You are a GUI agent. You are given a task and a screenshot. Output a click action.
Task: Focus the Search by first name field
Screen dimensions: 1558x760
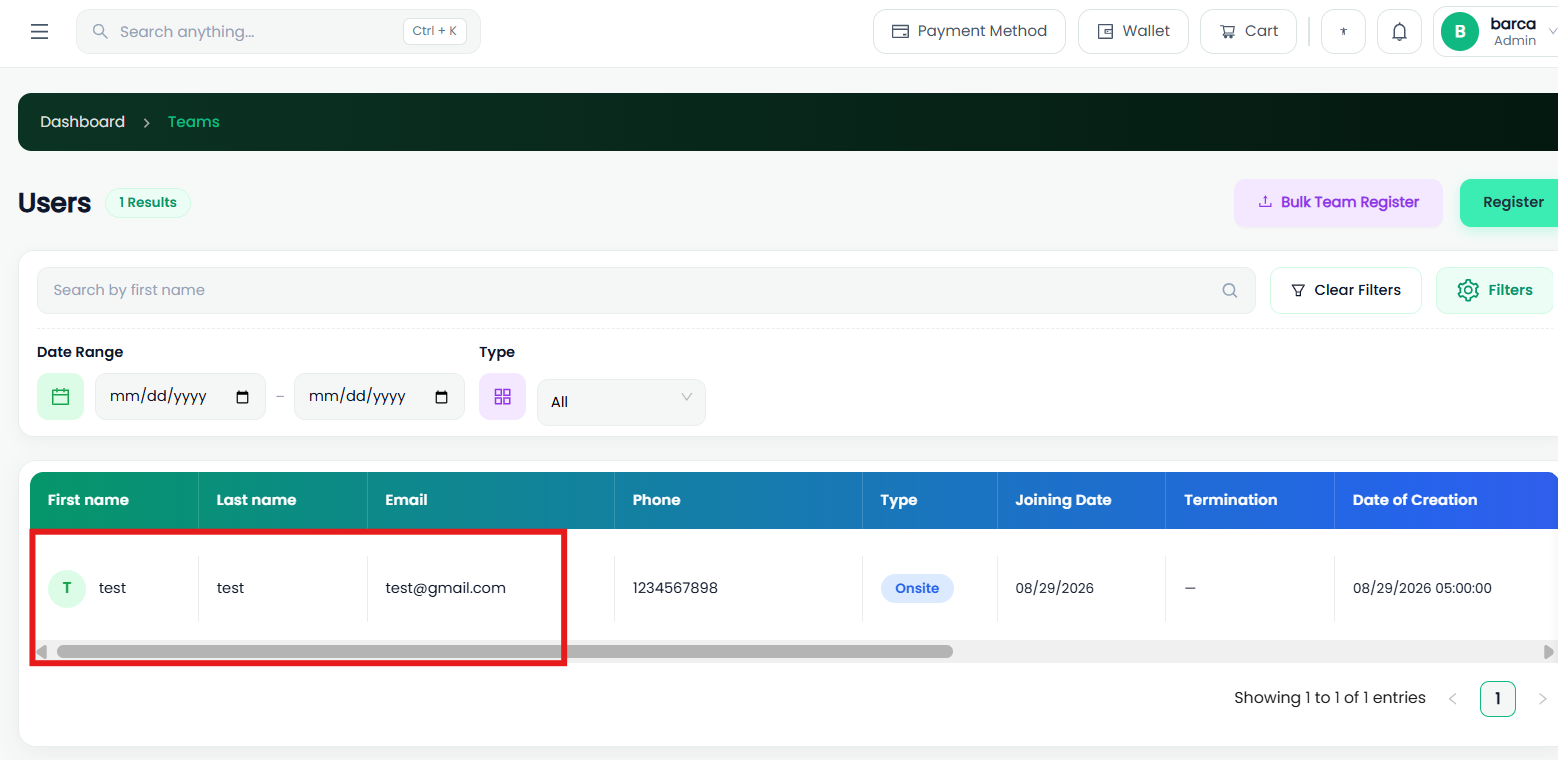tap(646, 291)
